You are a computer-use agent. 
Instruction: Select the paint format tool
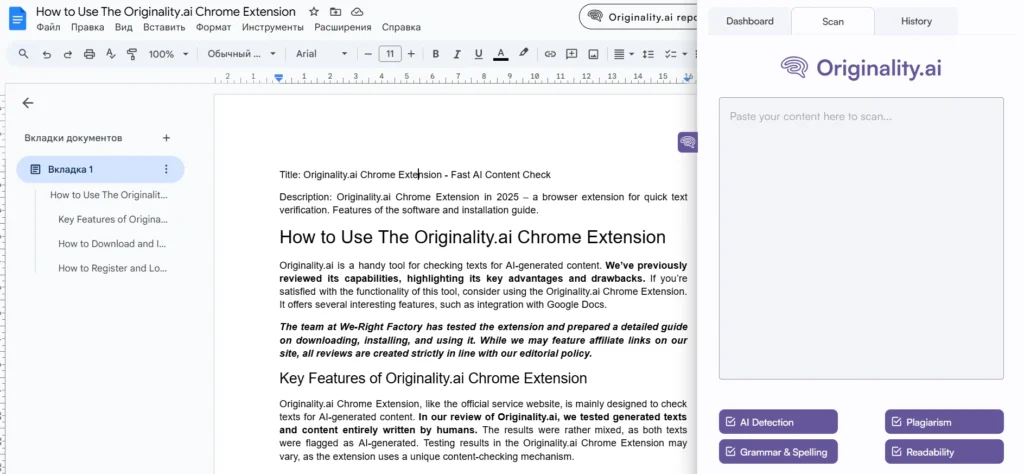132,54
